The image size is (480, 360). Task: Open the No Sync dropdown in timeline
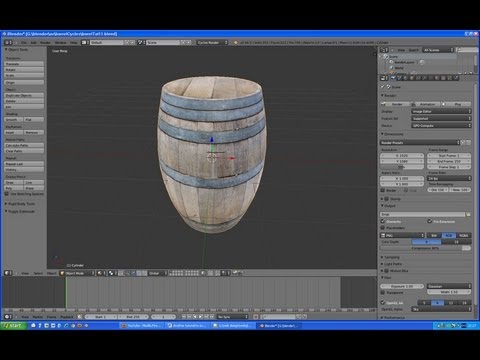[x=232, y=317]
